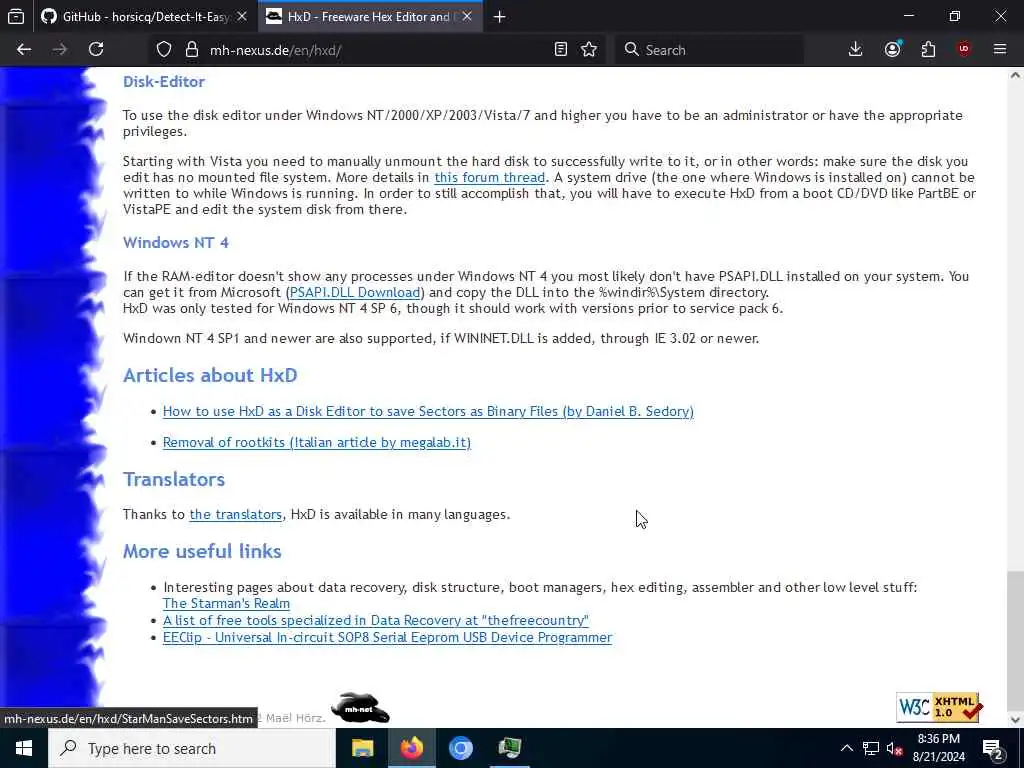Open the network icon in system tray
Screen dimensions: 1024x768
click(871, 748)
